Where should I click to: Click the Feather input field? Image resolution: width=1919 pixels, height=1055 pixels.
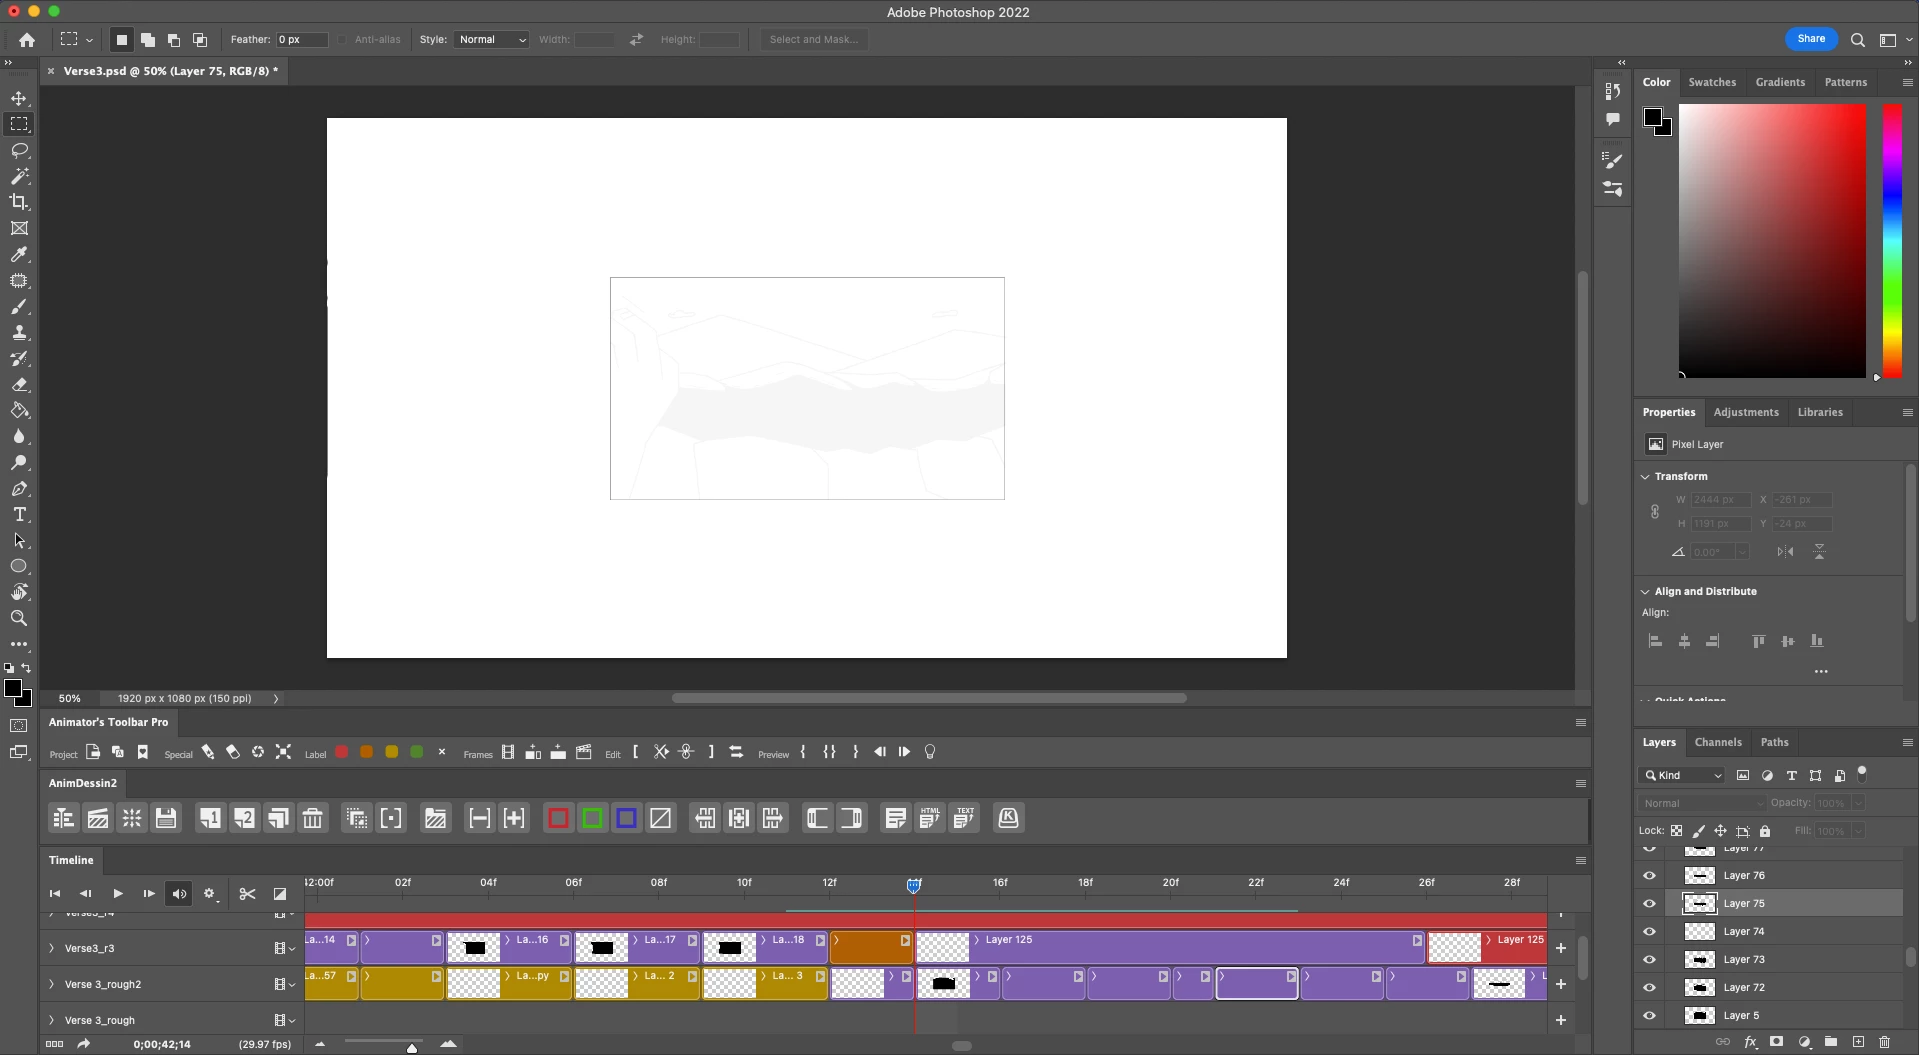pyautogui.click(x=301, y=40)
